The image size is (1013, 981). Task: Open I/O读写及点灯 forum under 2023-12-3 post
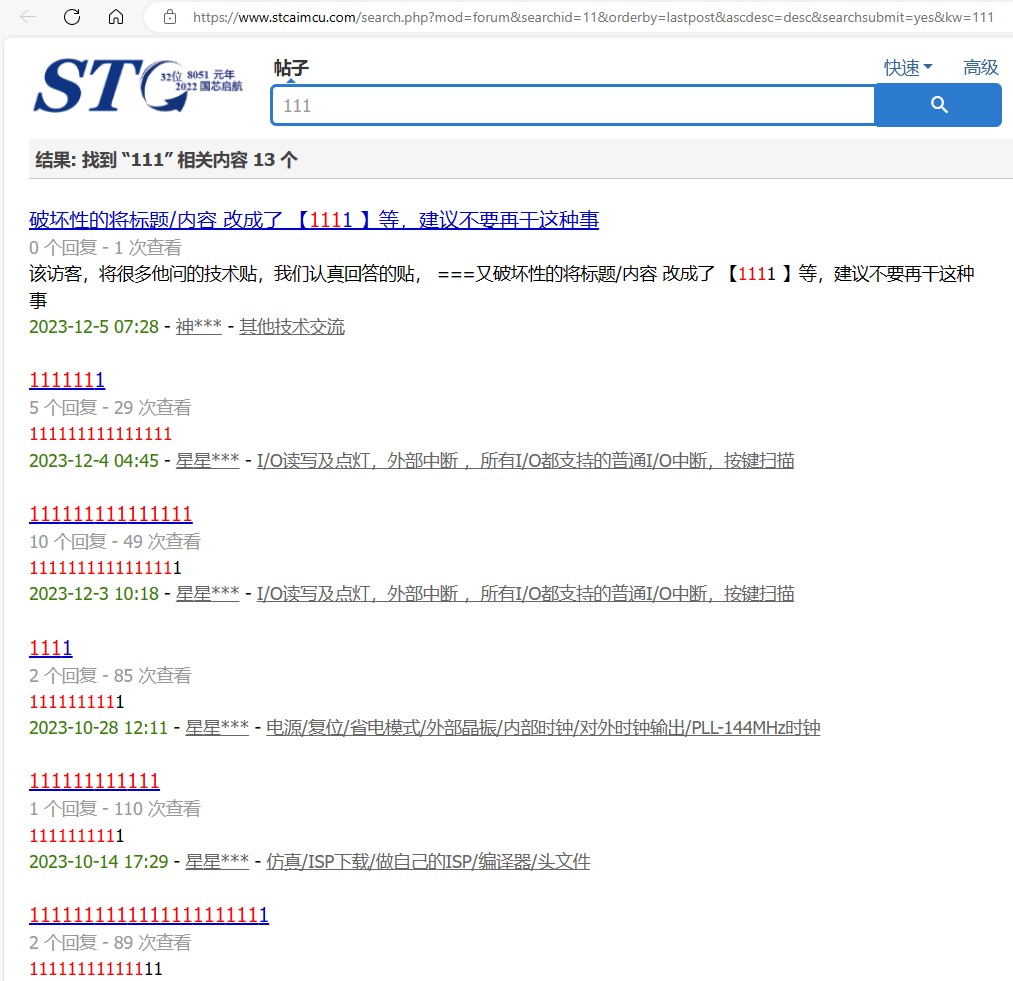525,593
